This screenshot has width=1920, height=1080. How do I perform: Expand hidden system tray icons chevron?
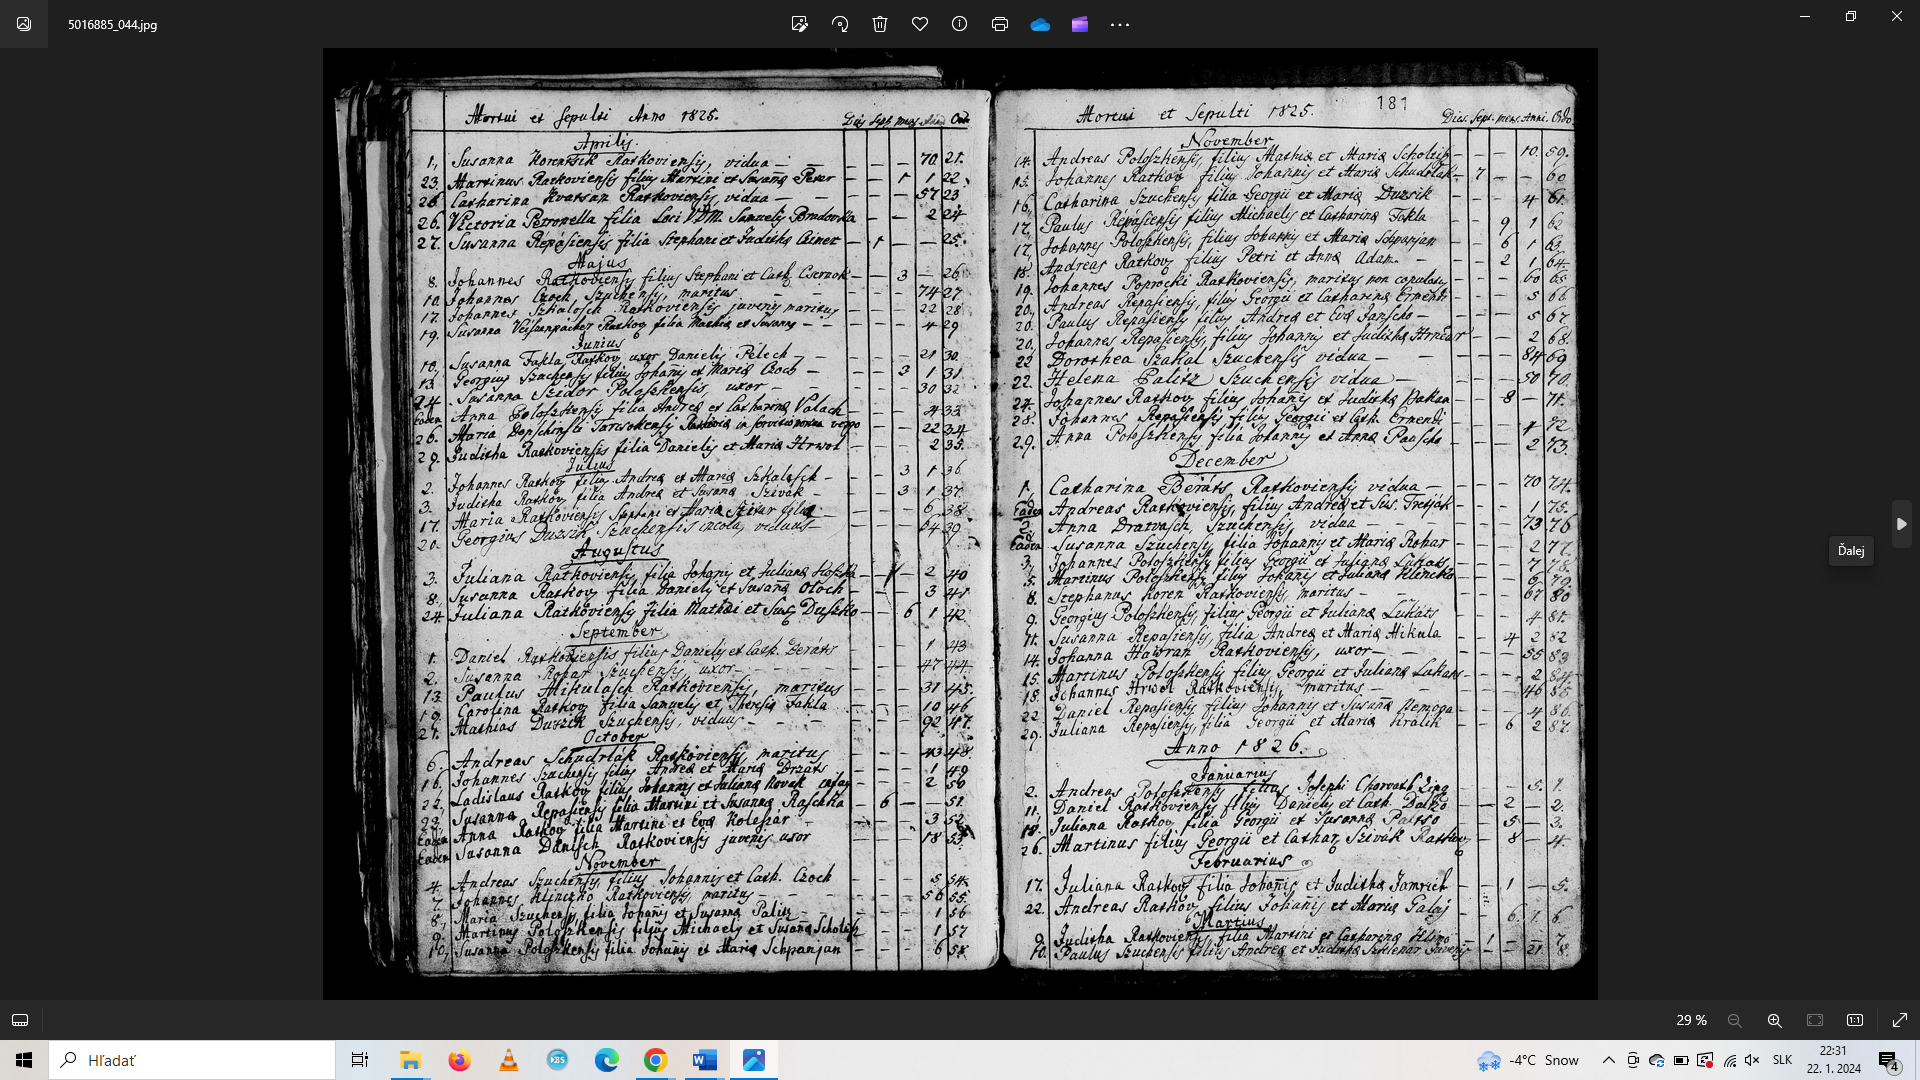(x=1608, y=1060)
